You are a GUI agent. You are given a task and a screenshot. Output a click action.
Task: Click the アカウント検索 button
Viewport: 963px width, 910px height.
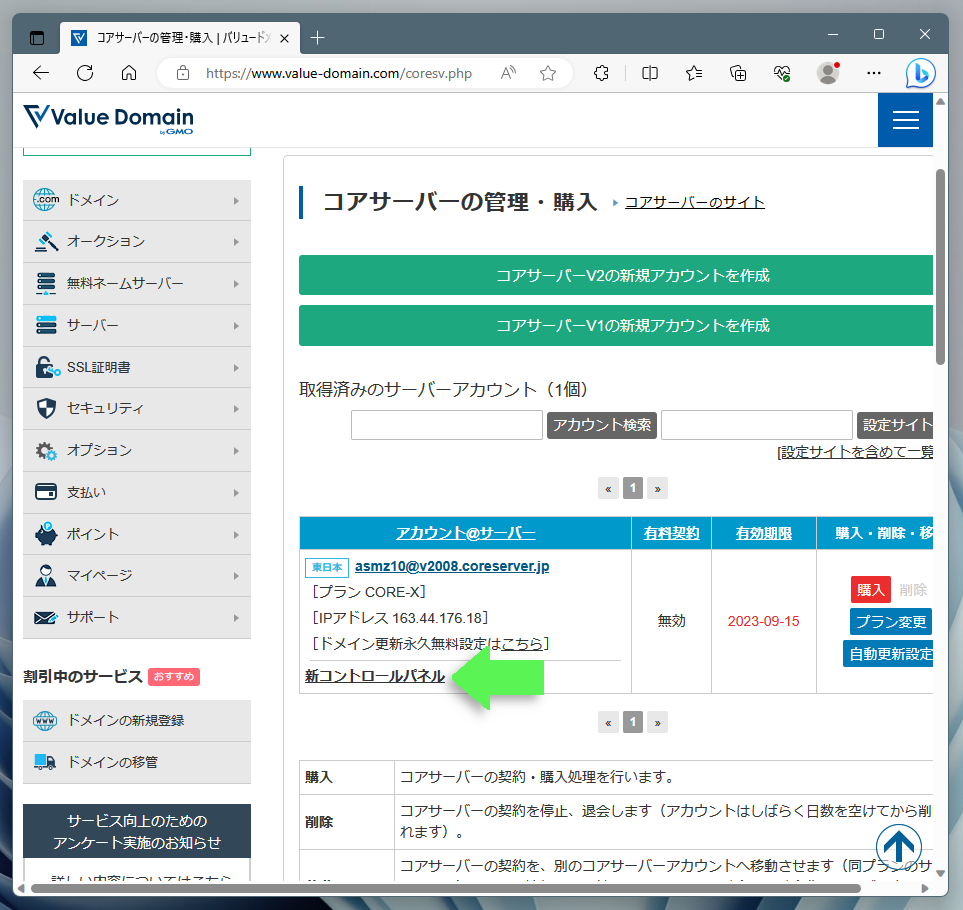click(601, 425)
